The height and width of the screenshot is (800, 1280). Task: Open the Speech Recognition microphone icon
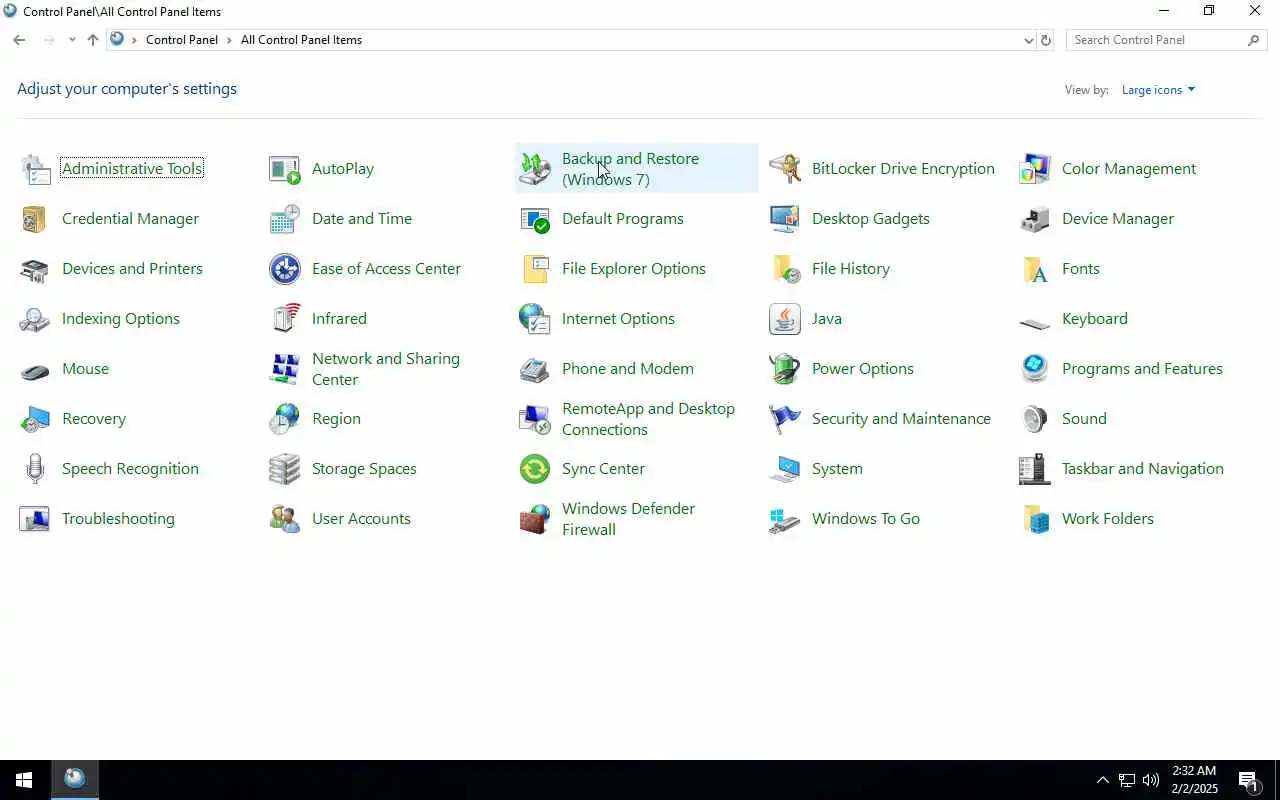(x=35, y=469)
